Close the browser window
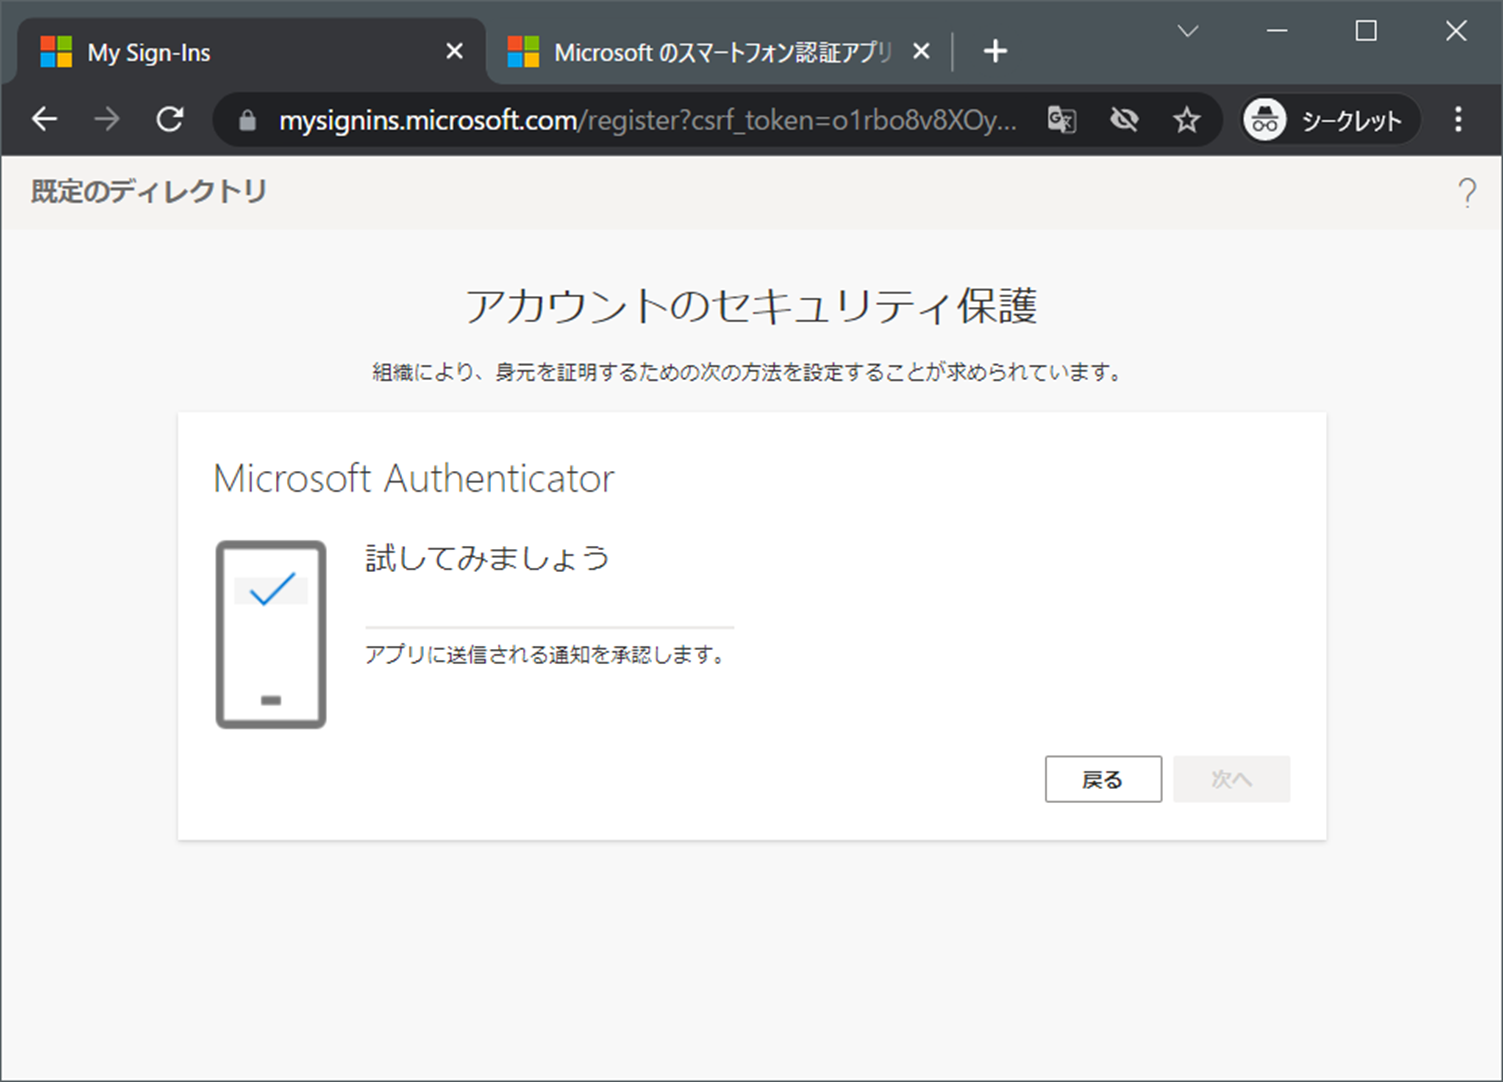The width and height of the screenshot is (1503, 1082). point(1456,31)
